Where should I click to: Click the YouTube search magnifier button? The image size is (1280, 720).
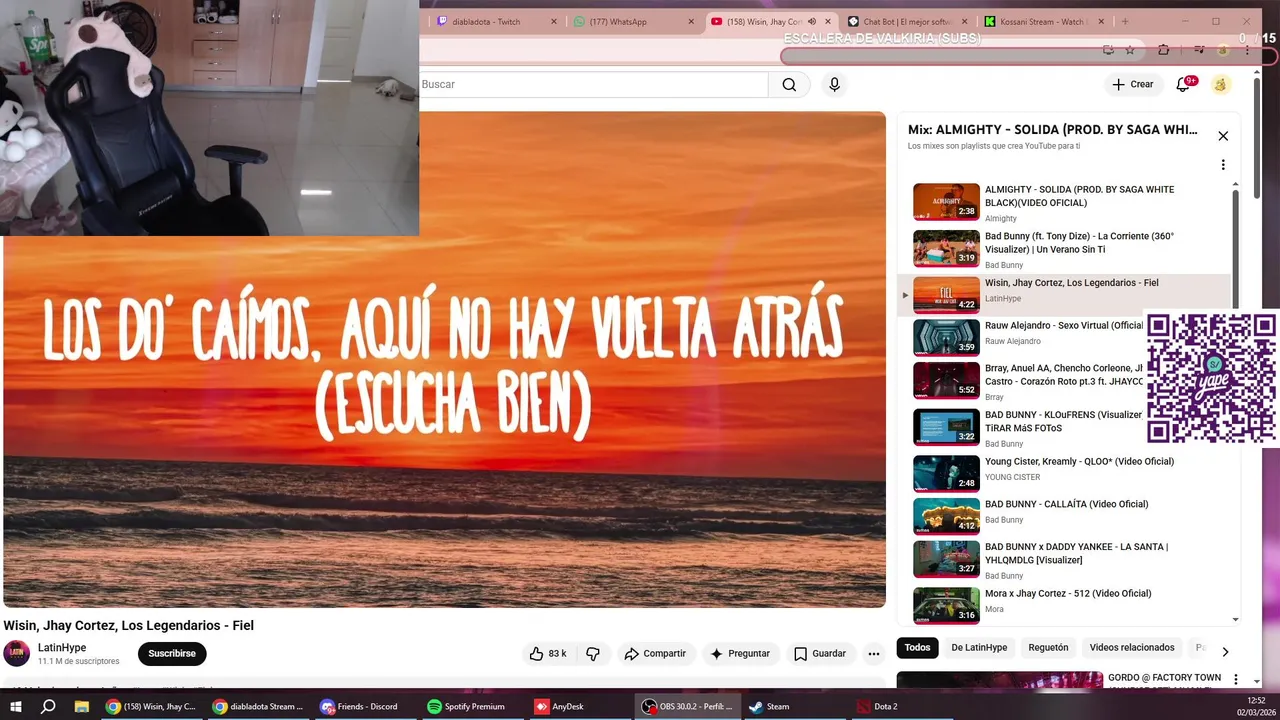789,85
